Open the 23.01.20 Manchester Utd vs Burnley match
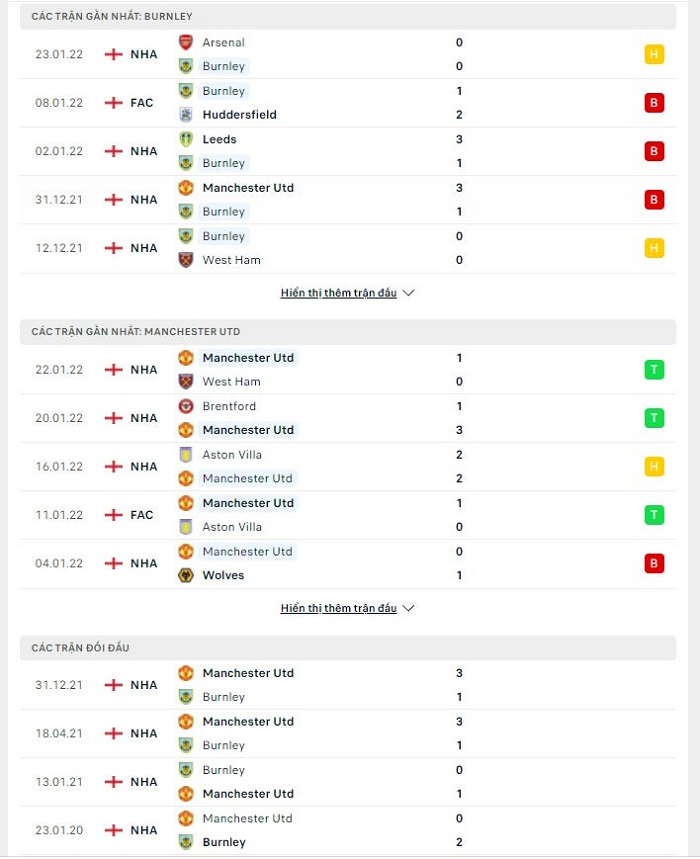 (348, 830)
